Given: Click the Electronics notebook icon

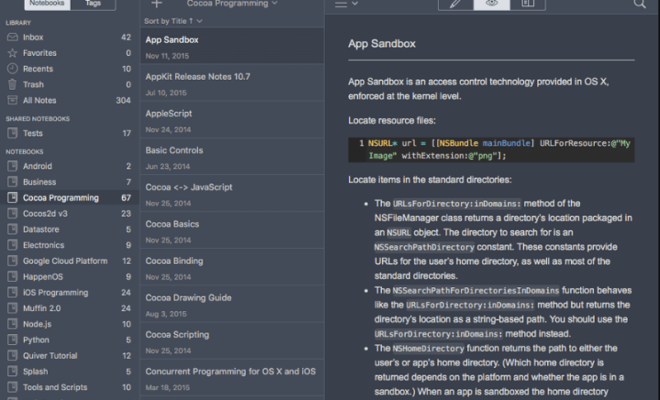Looking at the screenshot, I should tap(13, 245).
